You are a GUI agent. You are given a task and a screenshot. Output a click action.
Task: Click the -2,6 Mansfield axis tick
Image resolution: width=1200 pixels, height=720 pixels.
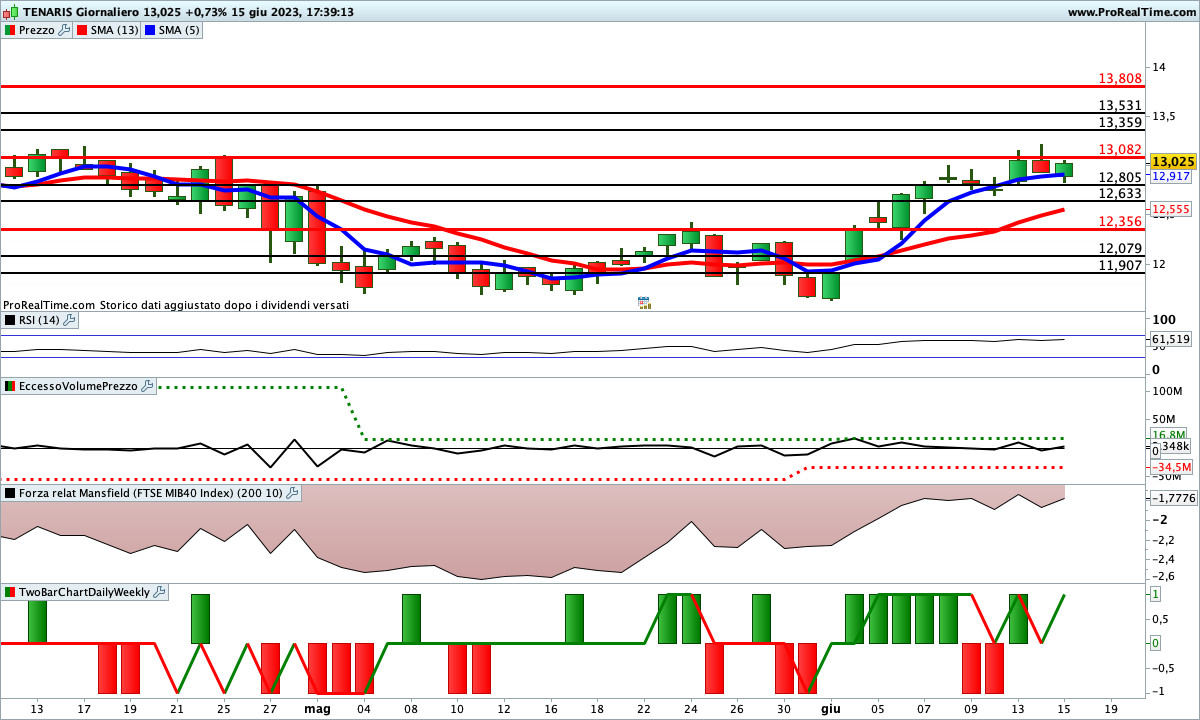pyautogui.click(x=1163, y=576)
